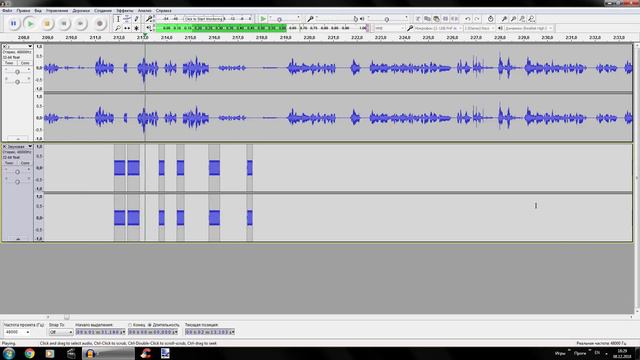640x360 pixels.
Task: Click 'Click to Start Monitoring' on the record meter
Action: 204,19
